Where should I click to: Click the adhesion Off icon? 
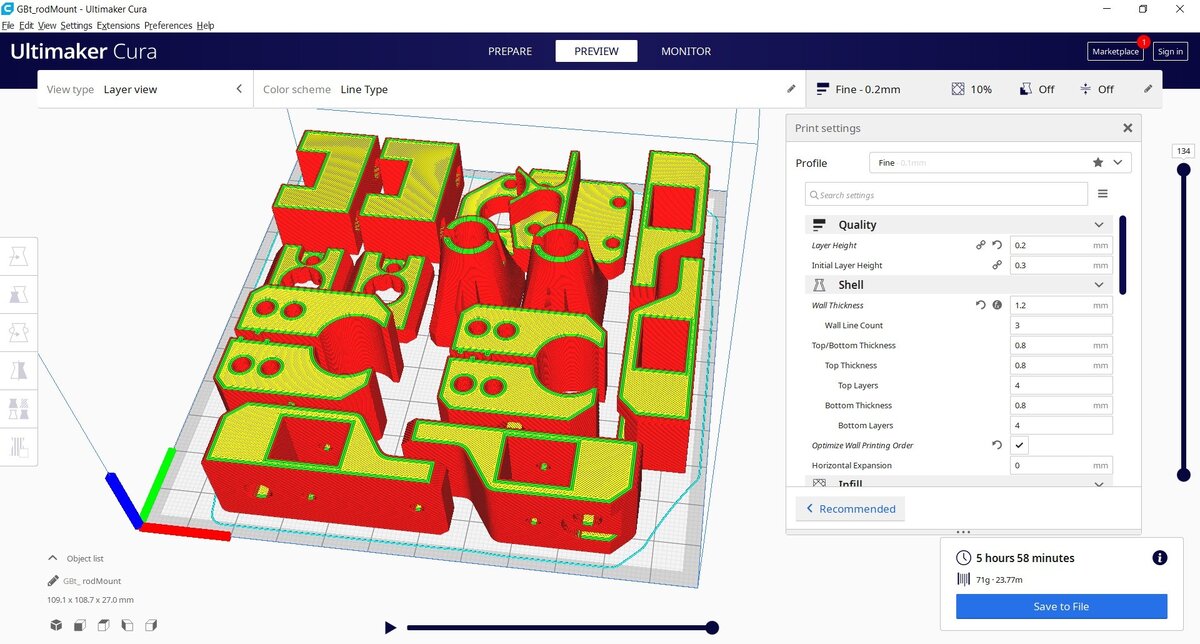pos(1085,89)
